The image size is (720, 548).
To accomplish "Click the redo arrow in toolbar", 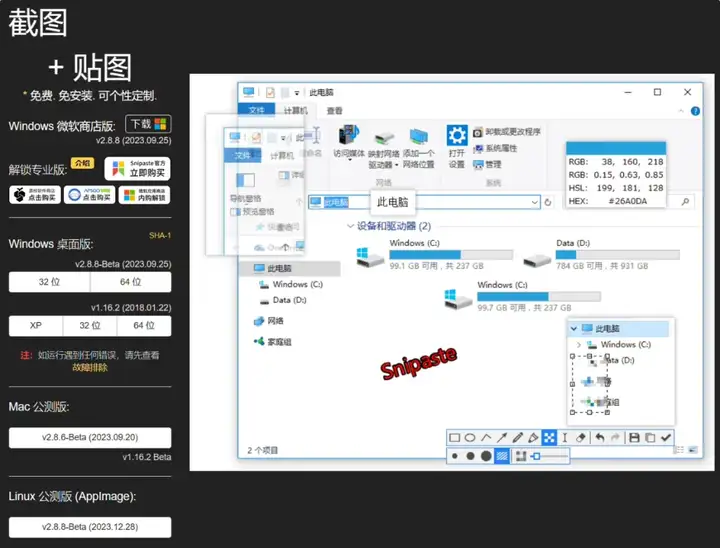I will pyautogui.click(x=615, y=438).
